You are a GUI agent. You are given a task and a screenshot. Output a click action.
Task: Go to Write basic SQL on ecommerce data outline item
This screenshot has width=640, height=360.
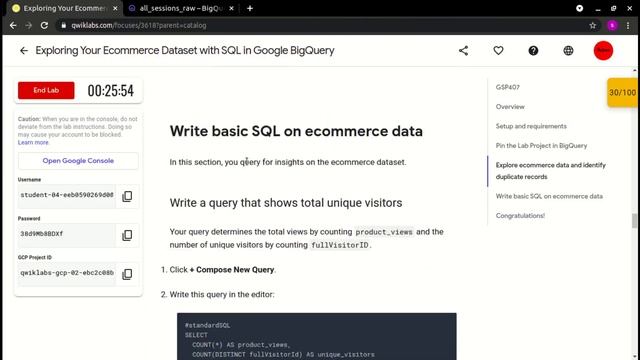549,196
